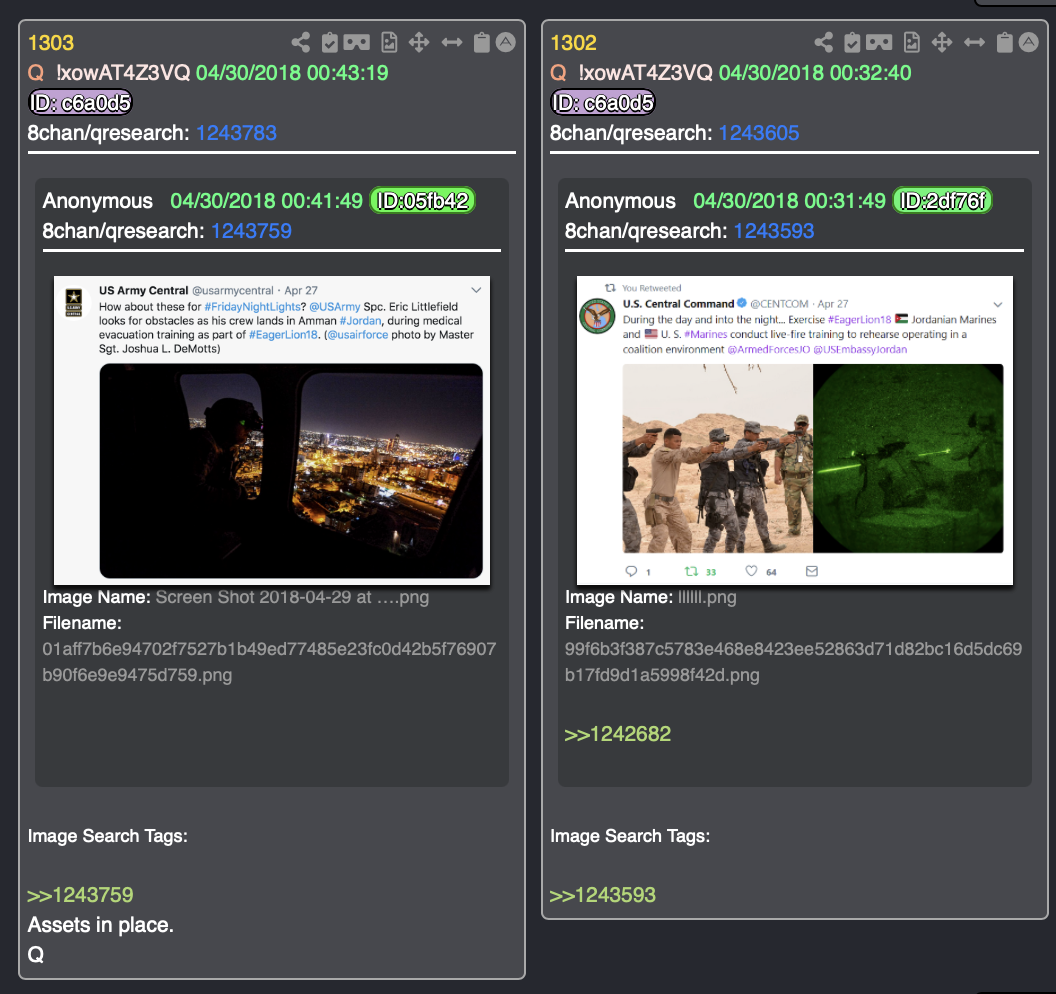Click the filename starting with 99f6b3f387c5783
This screenshot has height=994, width=1056.
click(793, 661)
